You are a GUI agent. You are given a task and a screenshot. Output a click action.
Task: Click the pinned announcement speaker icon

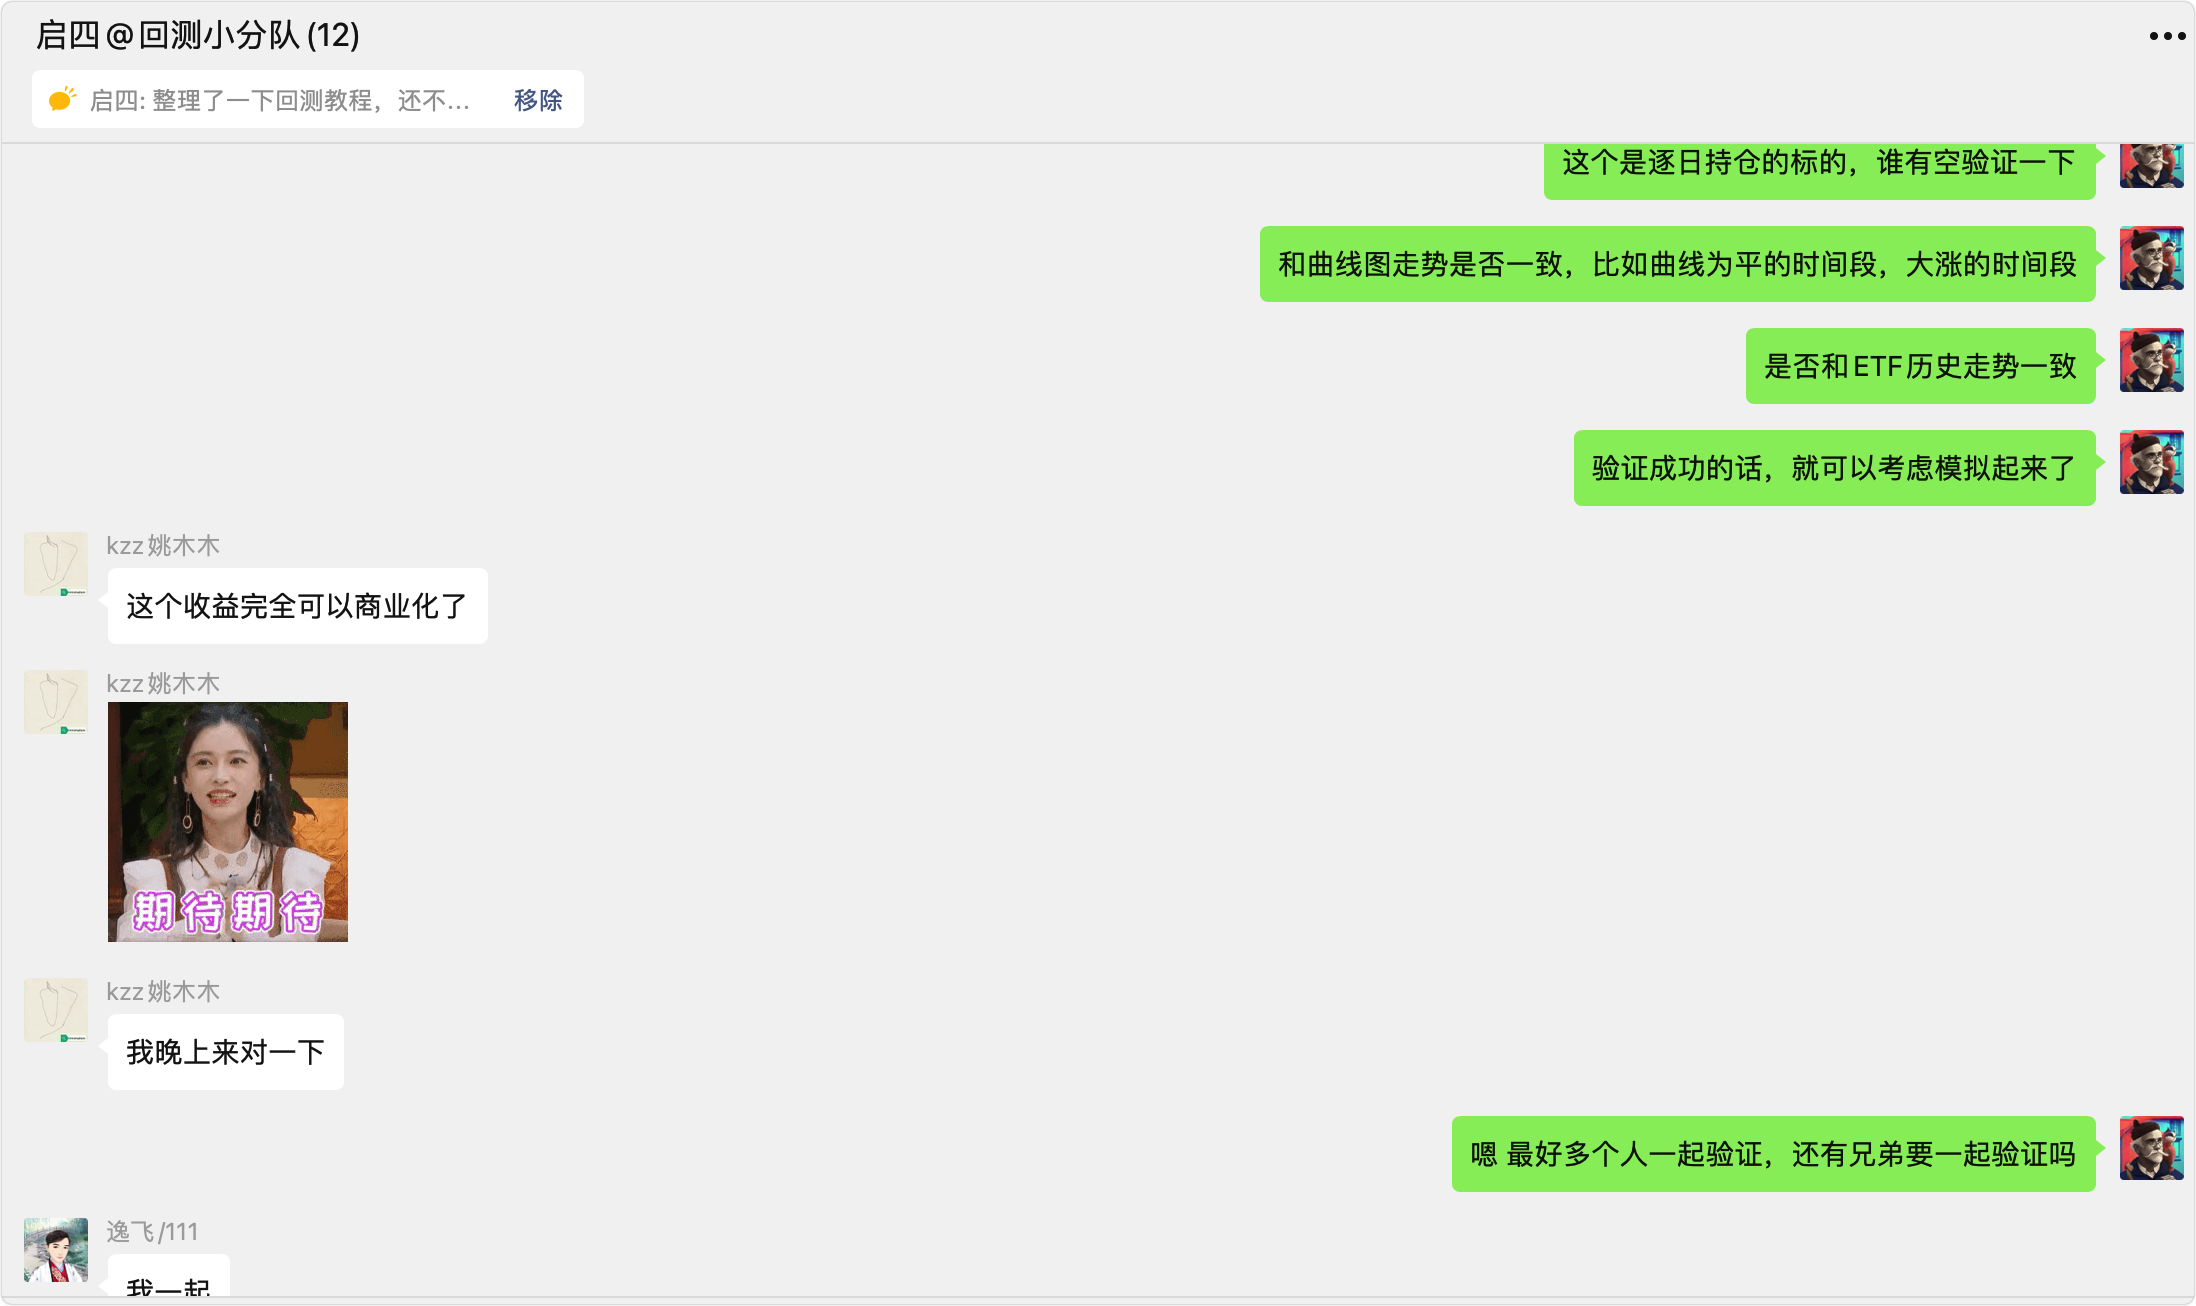pyautogui.click(x=62, y=99)
